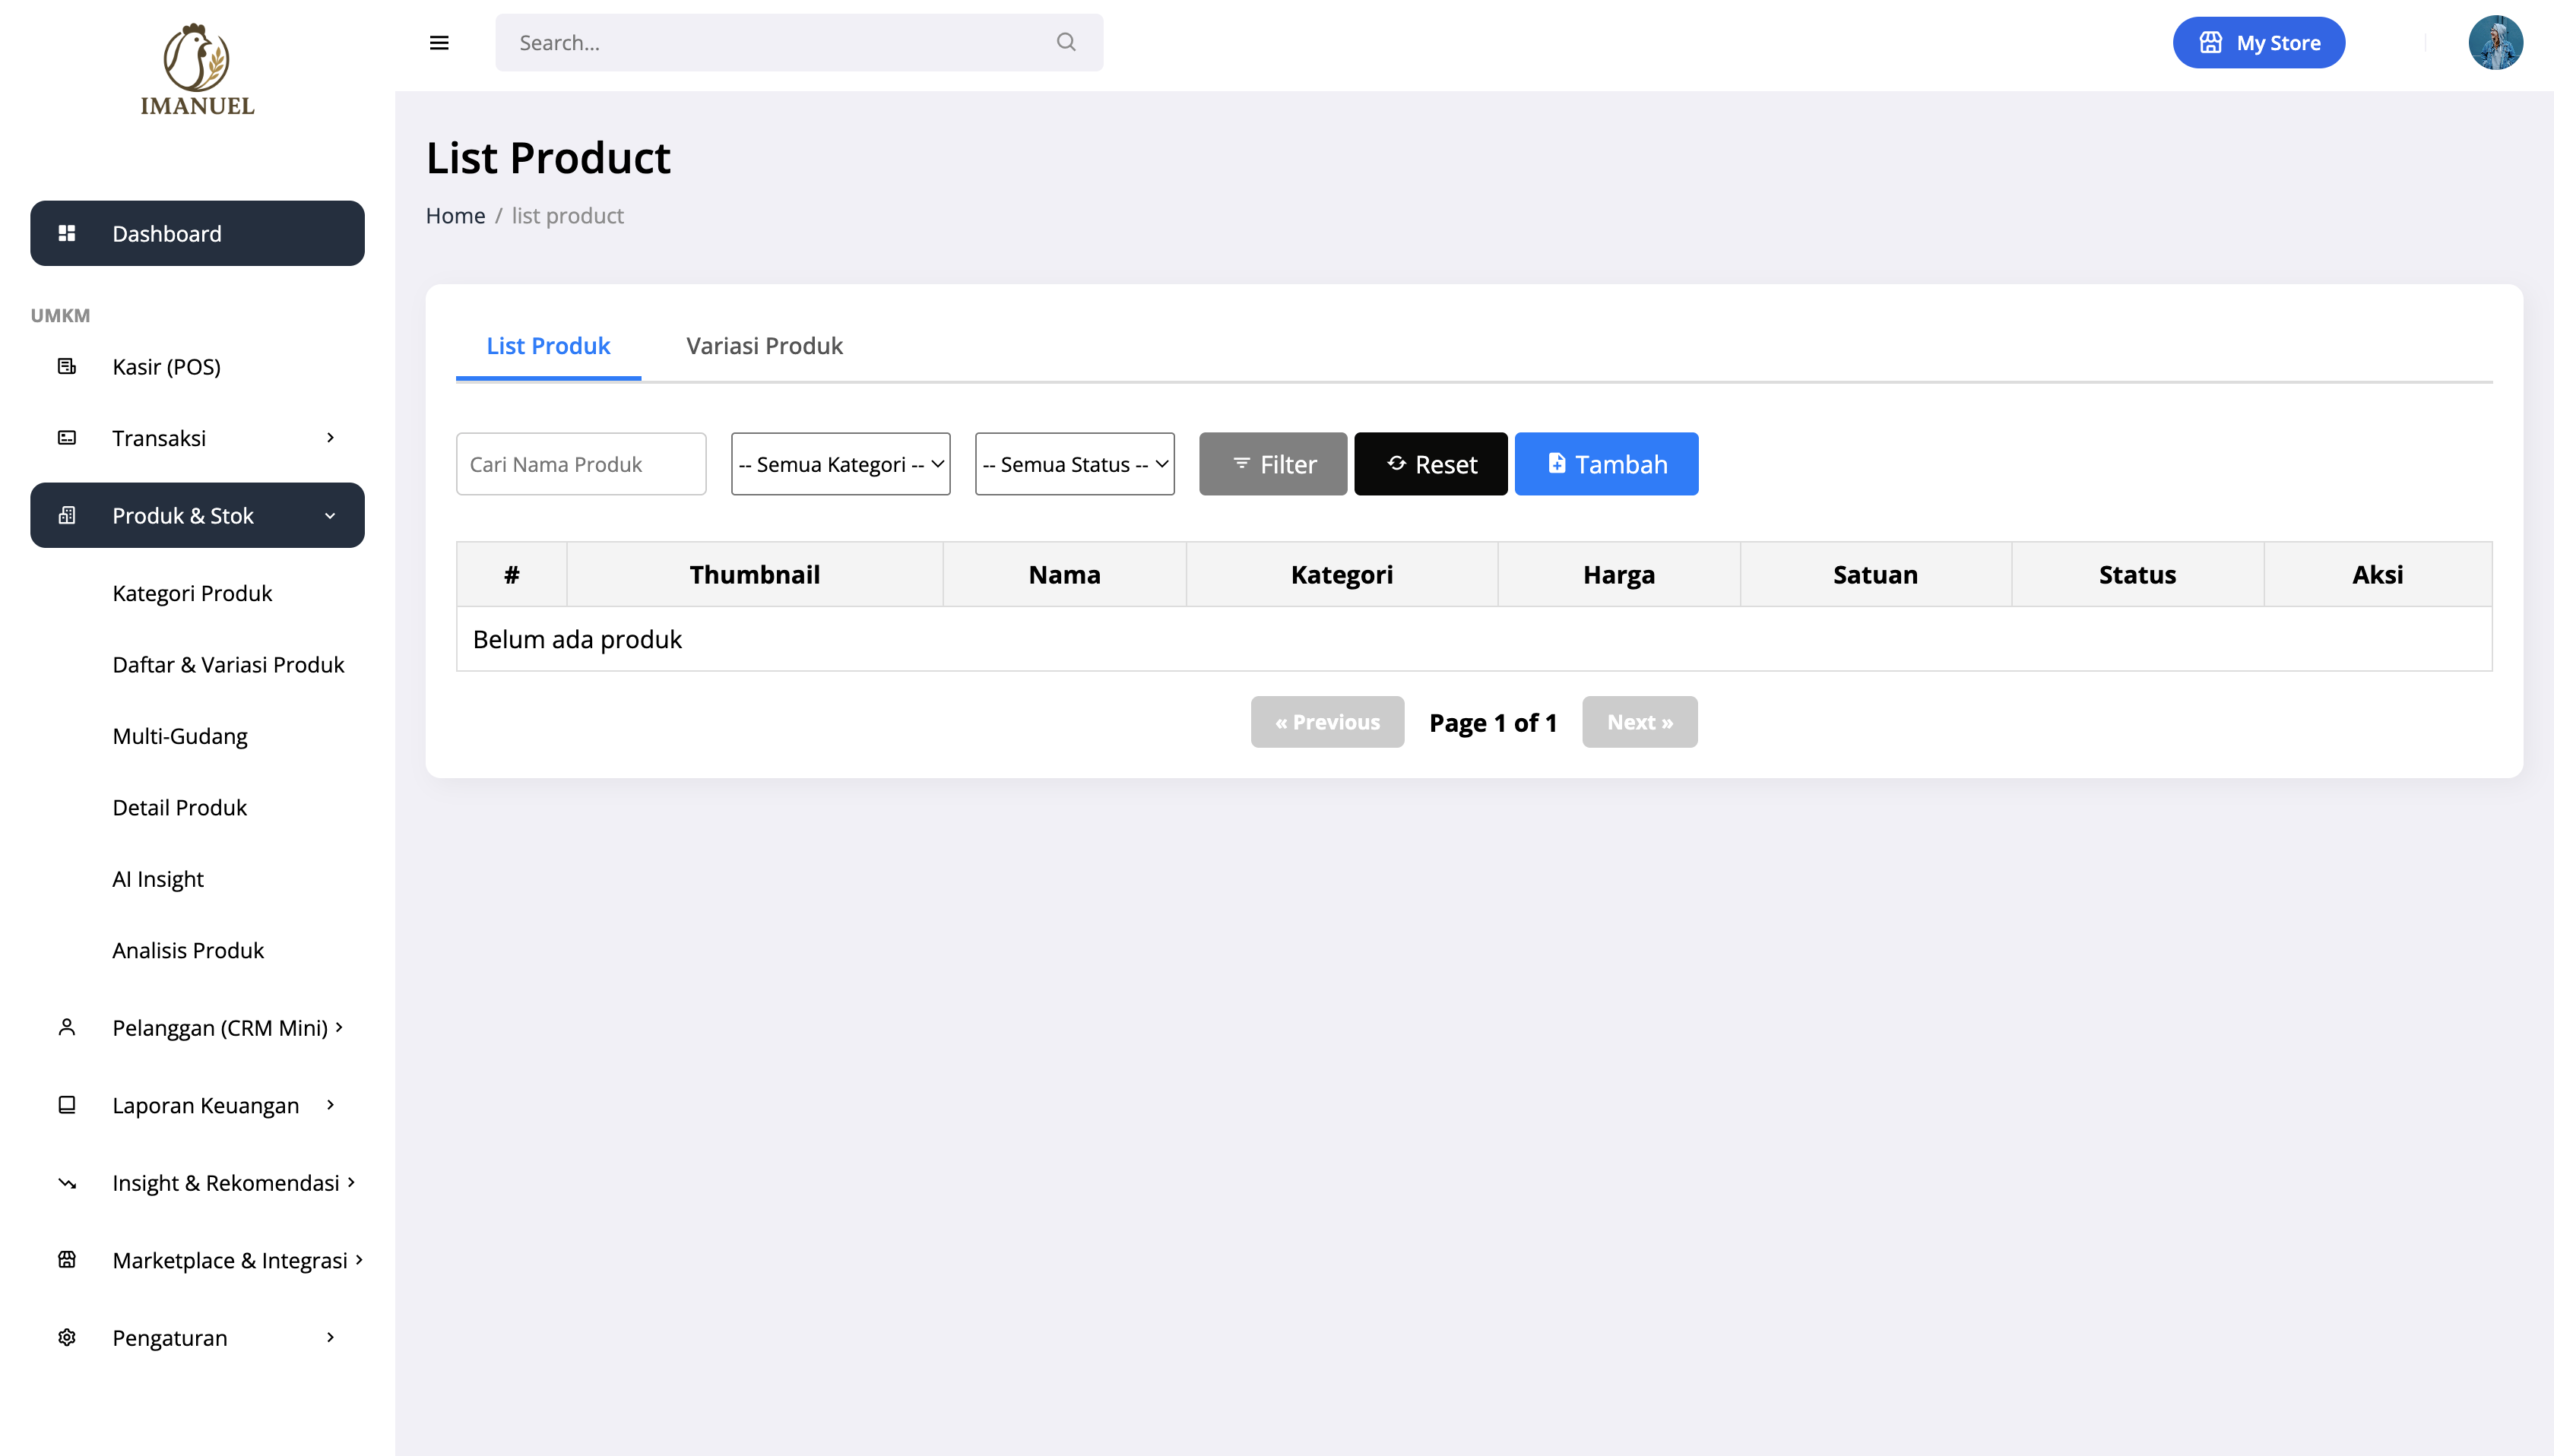Click the Laporan Keuangan book icon
The width and height of the screenshot is (2554, 1456).
pos(67,1105)
